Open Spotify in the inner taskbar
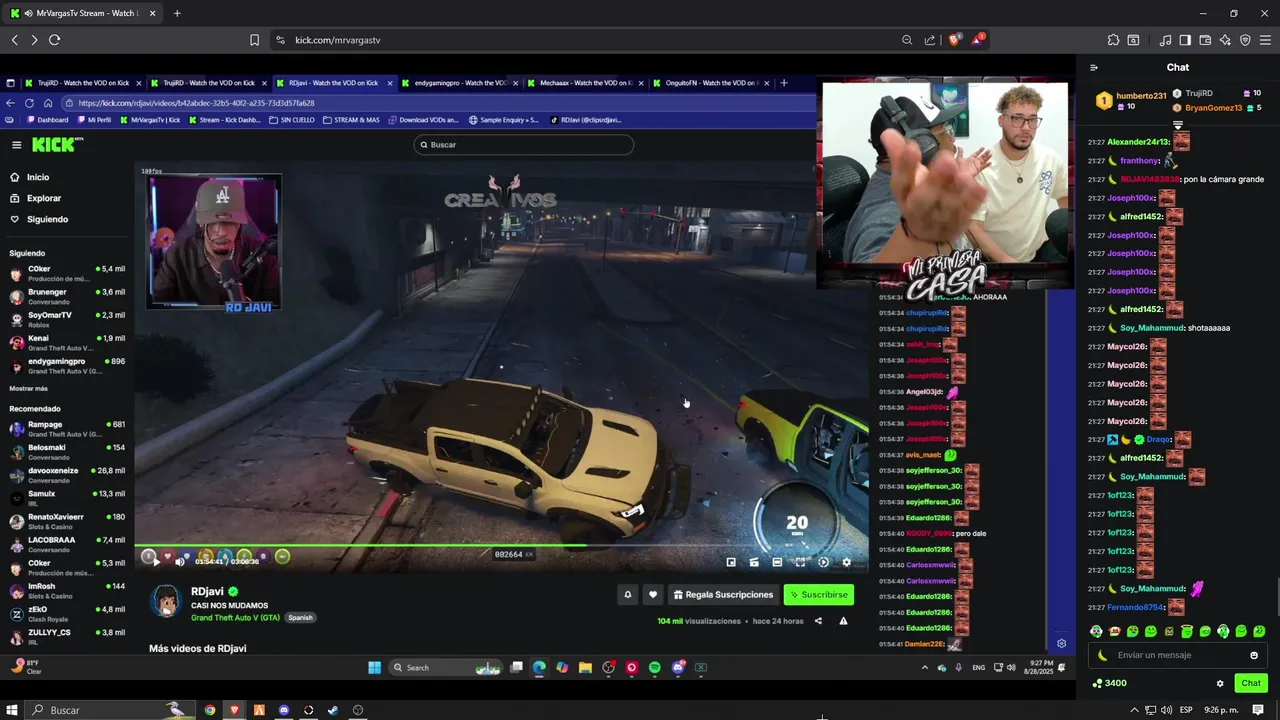This screenshot has height=720, width=1280. [655, 667]
